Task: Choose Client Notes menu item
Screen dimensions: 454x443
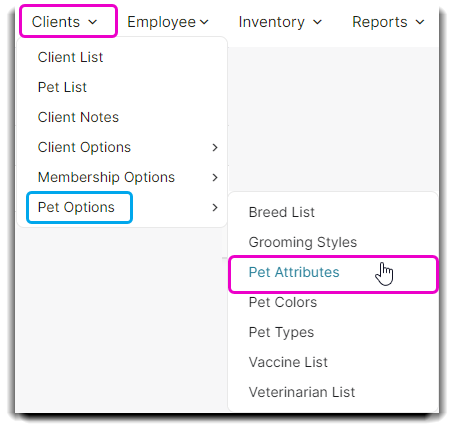Action: click(x=122, y=117)
